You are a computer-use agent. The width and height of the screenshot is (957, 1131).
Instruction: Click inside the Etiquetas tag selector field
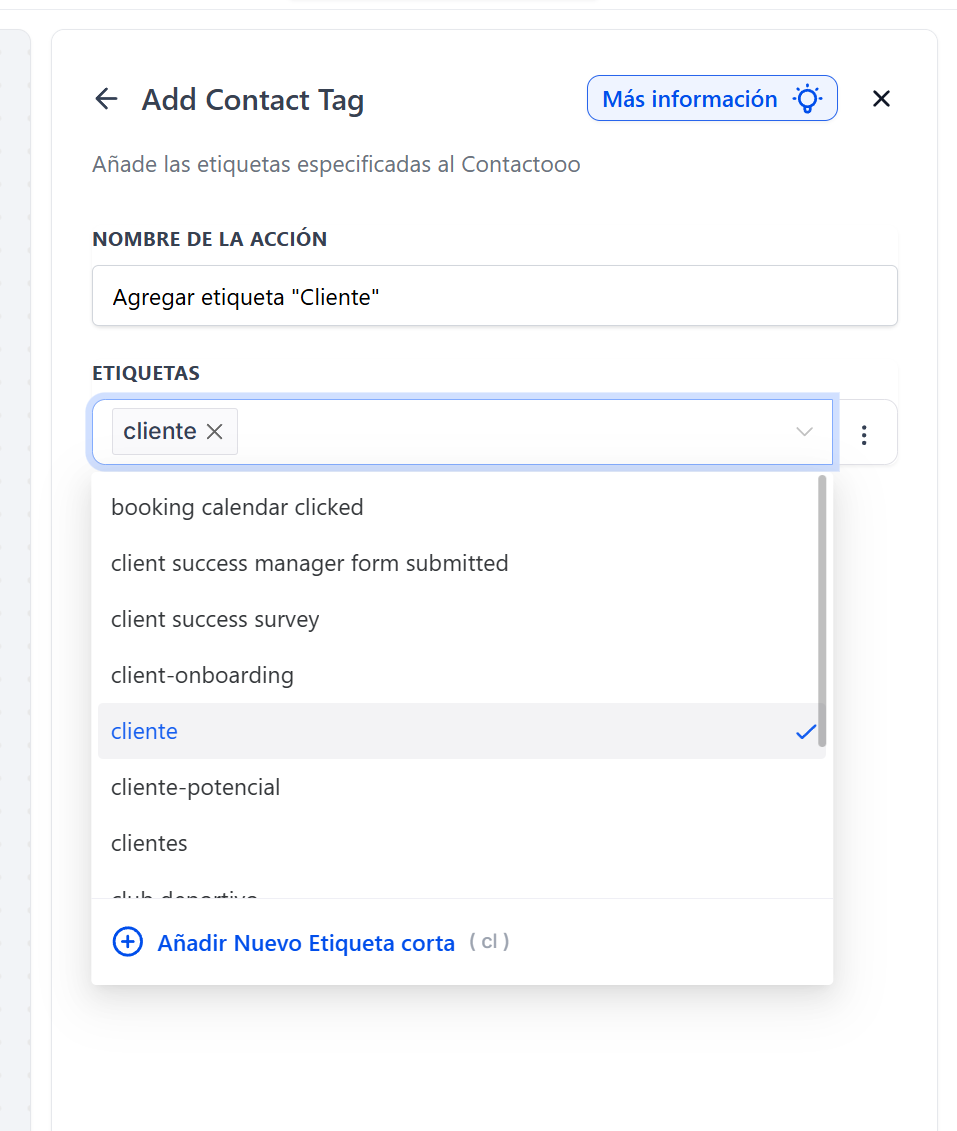(500, 432)
